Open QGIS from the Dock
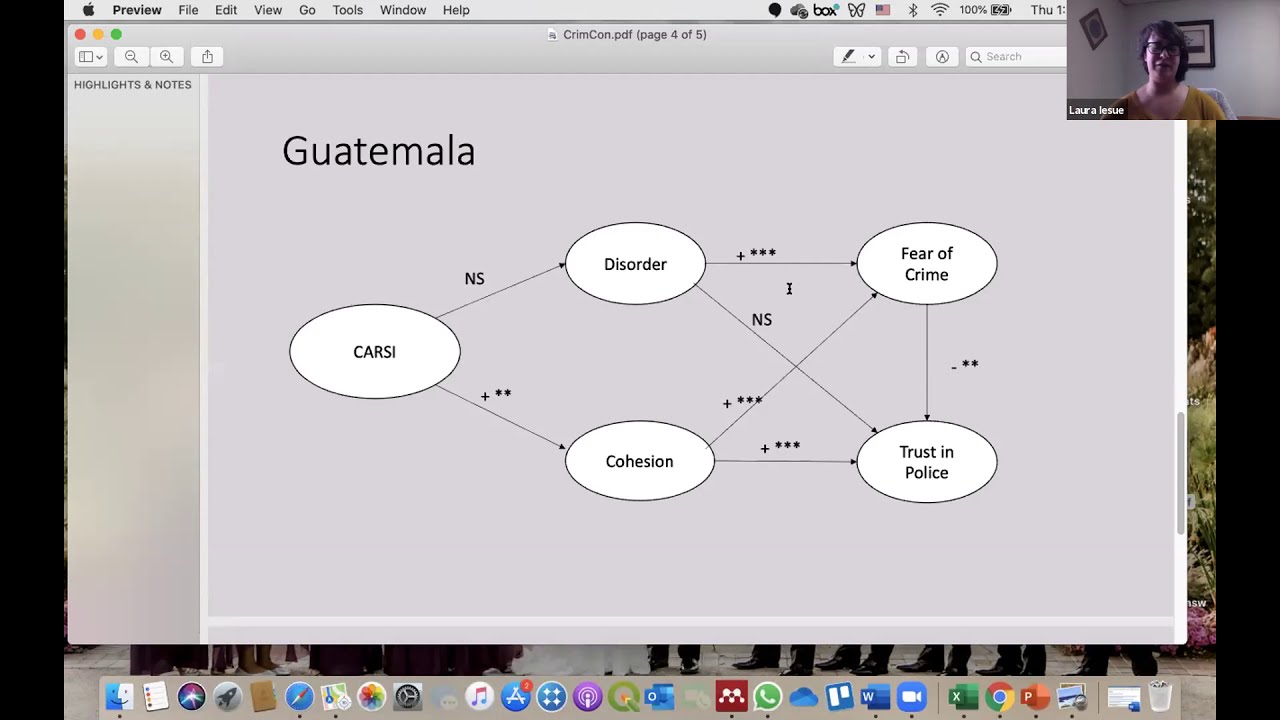Image resolution: width=1280 pixels, height=720 pixels. tap(623, 697)
